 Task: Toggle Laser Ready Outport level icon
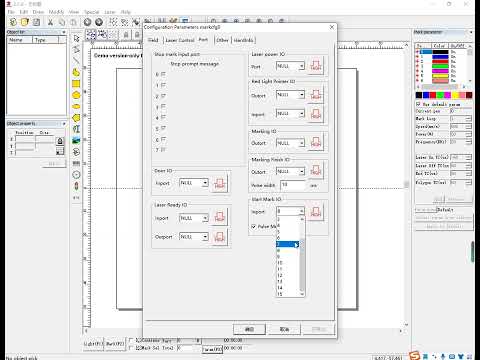point(219,237)
